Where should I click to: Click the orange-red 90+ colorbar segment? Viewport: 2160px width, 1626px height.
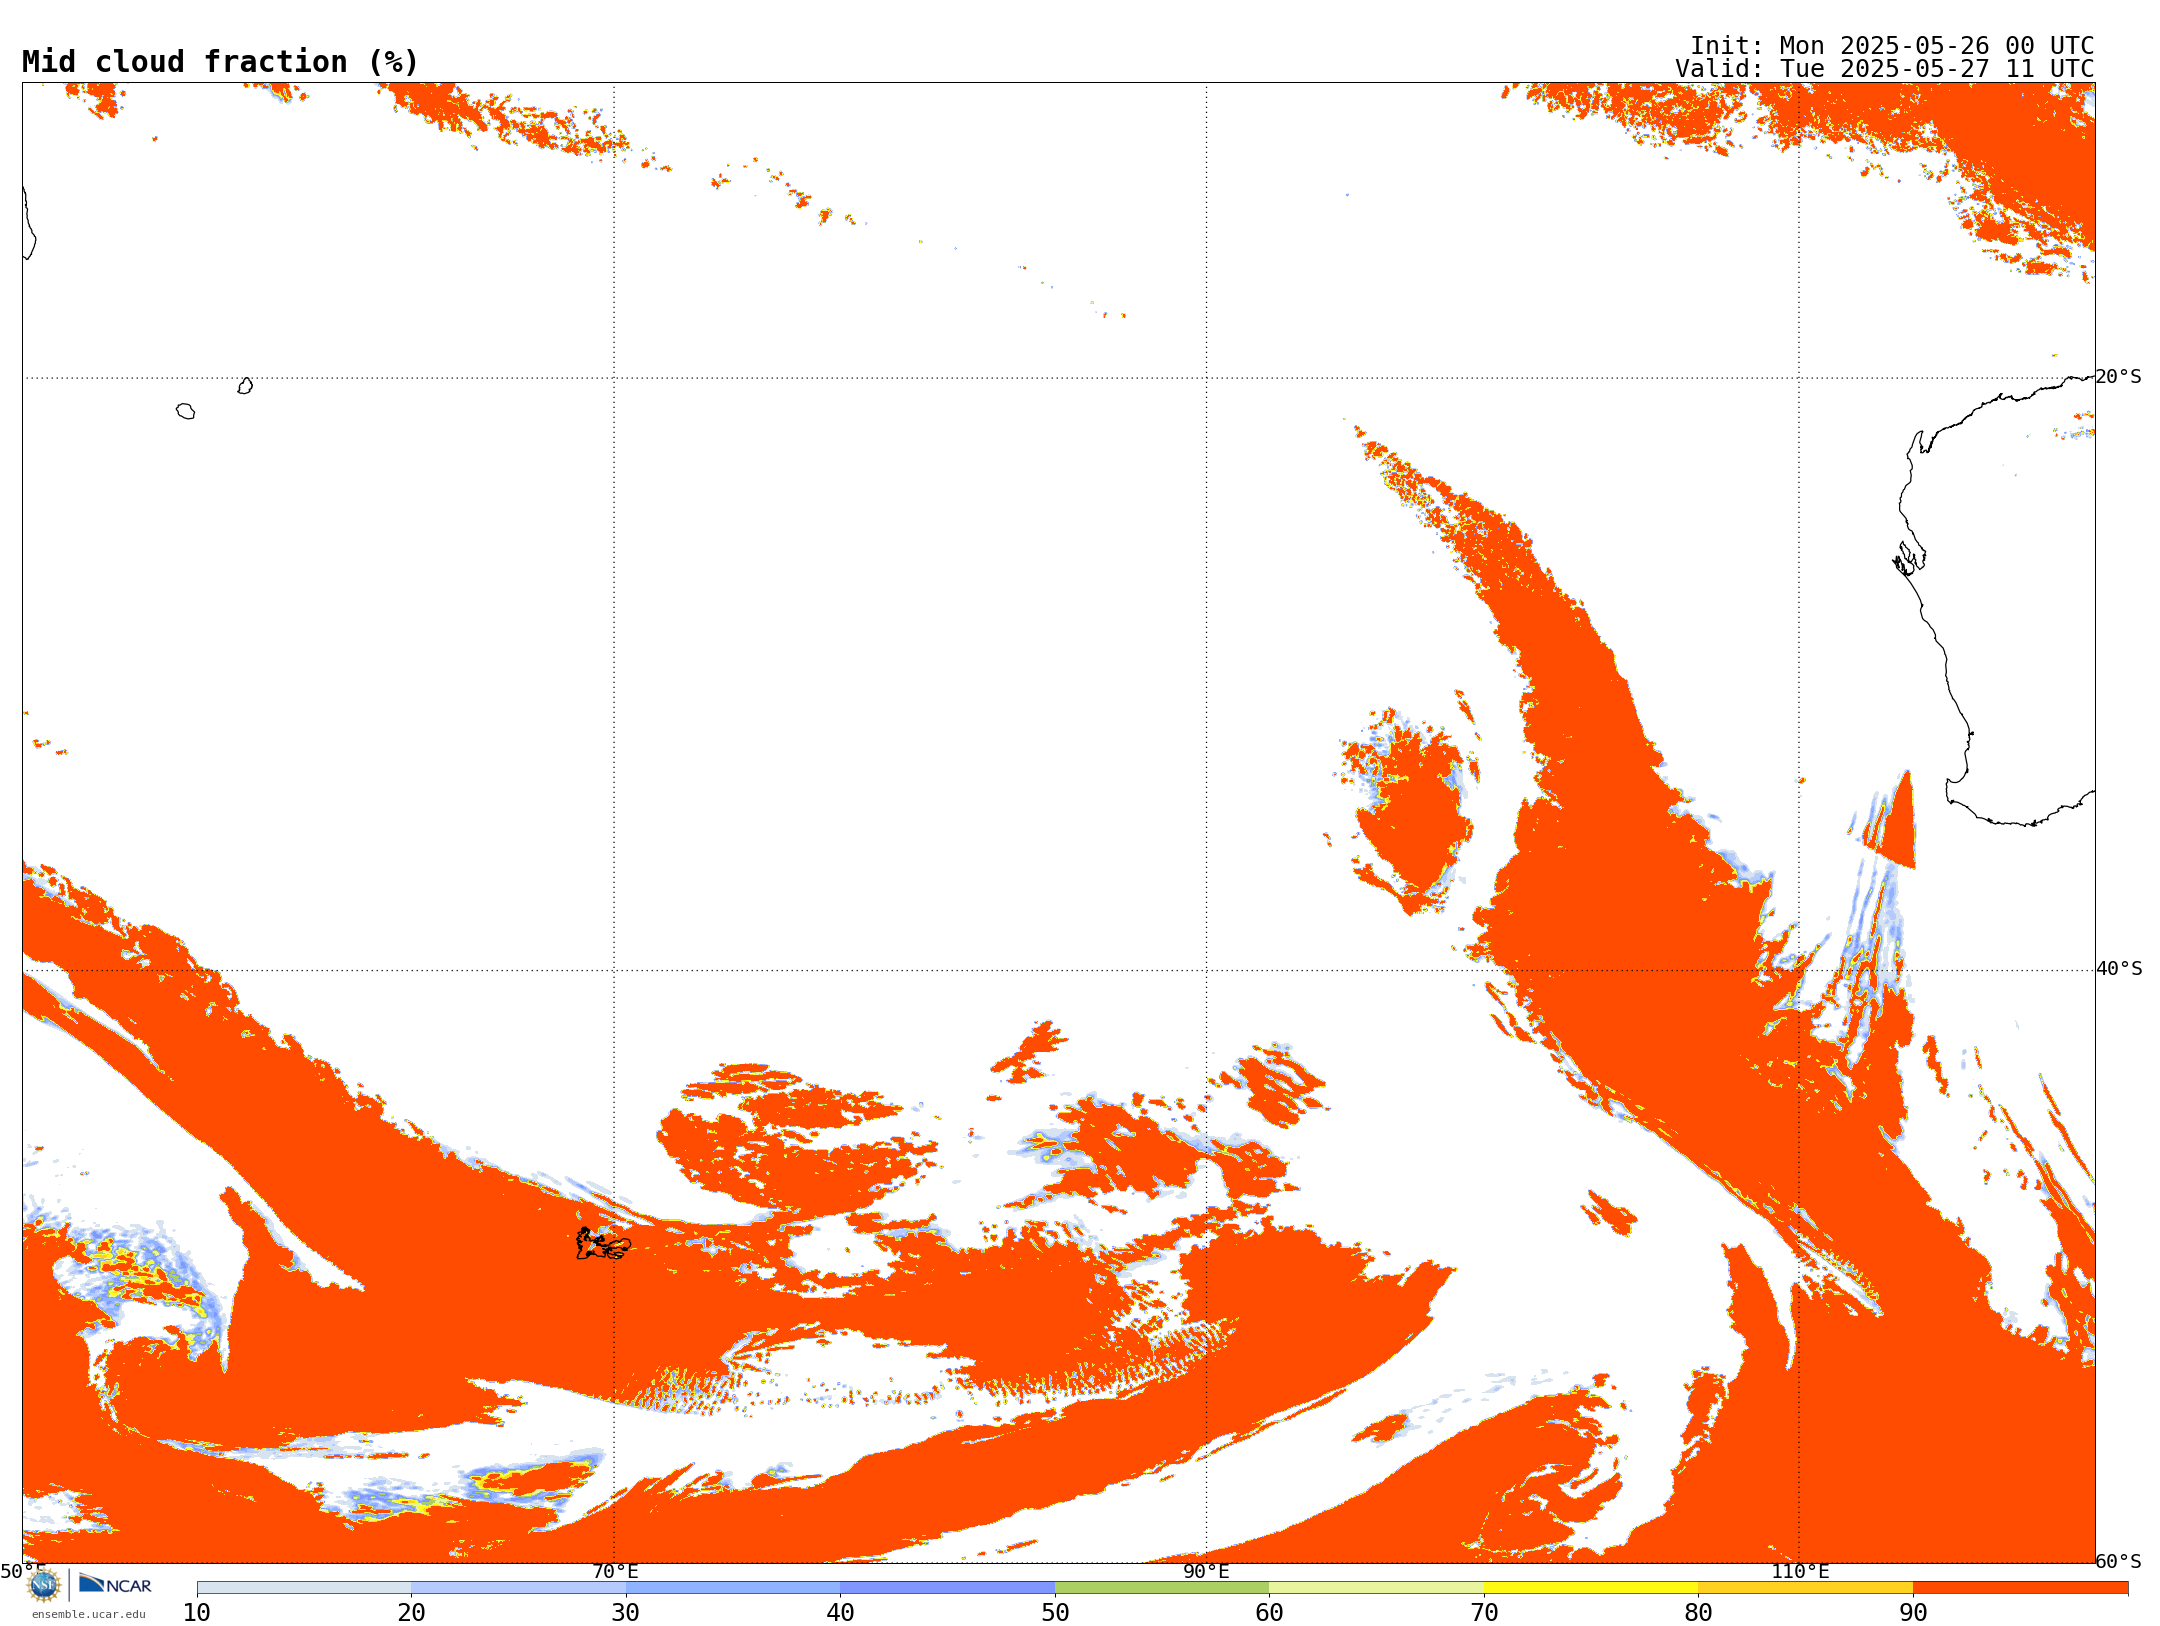[x=2020, y=1588]
